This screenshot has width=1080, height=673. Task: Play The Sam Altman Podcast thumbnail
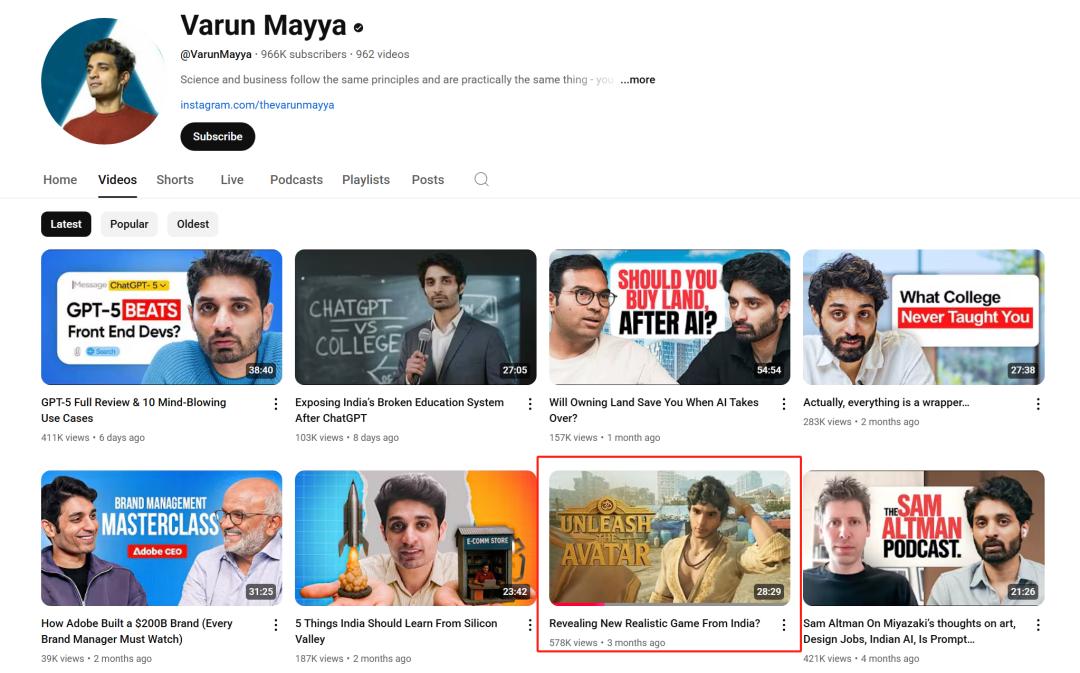pyautogui.click(x=924, y=538)
